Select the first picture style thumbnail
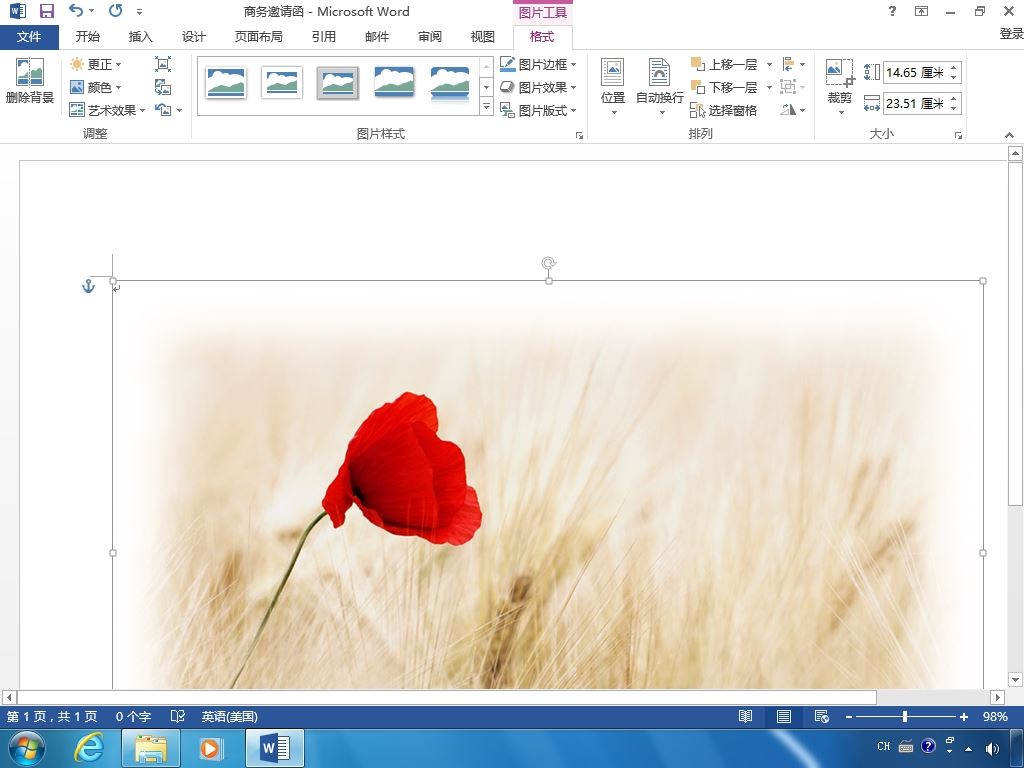Viewport: 1024px width, 768px height. pyautogui.click(x=226, y=83)
